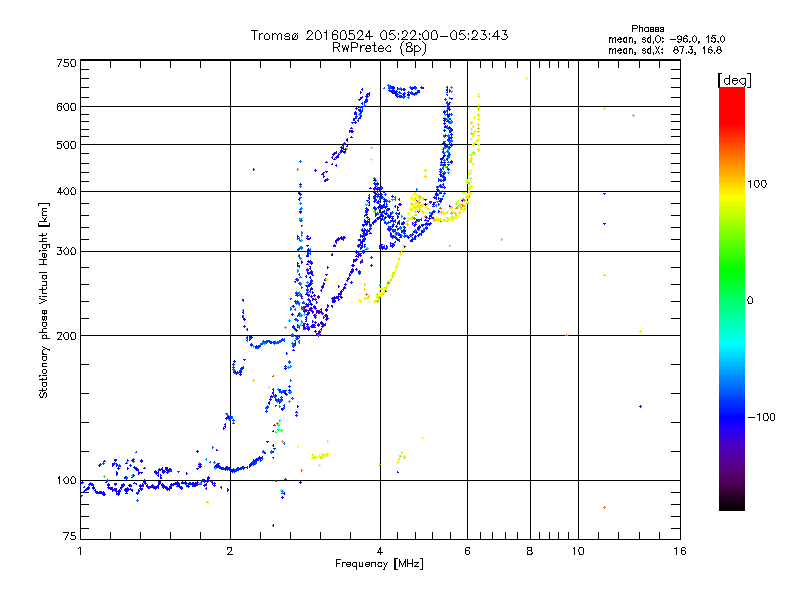
Task: Click the y-axis tick label '75'
Action: 70,536
